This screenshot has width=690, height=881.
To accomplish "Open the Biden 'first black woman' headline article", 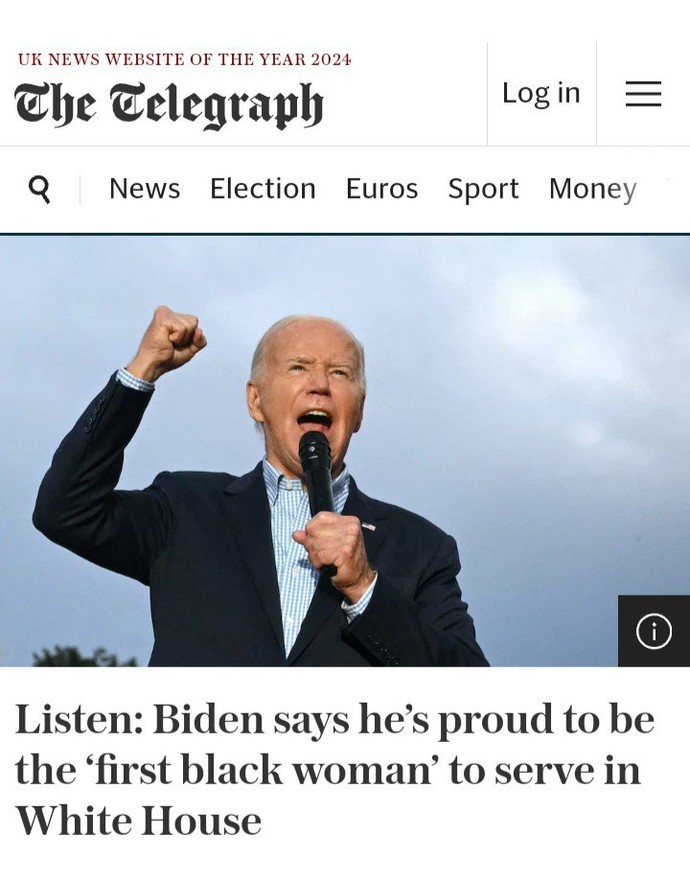I will click(335, 769).
